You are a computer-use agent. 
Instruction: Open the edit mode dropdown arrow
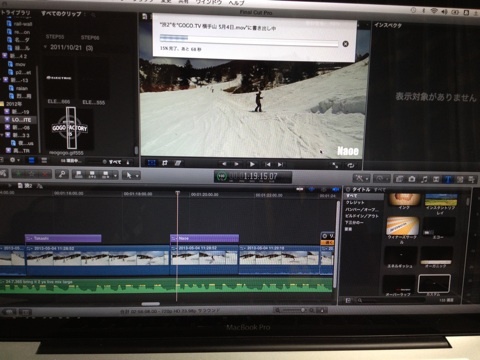tap(115, 175)
